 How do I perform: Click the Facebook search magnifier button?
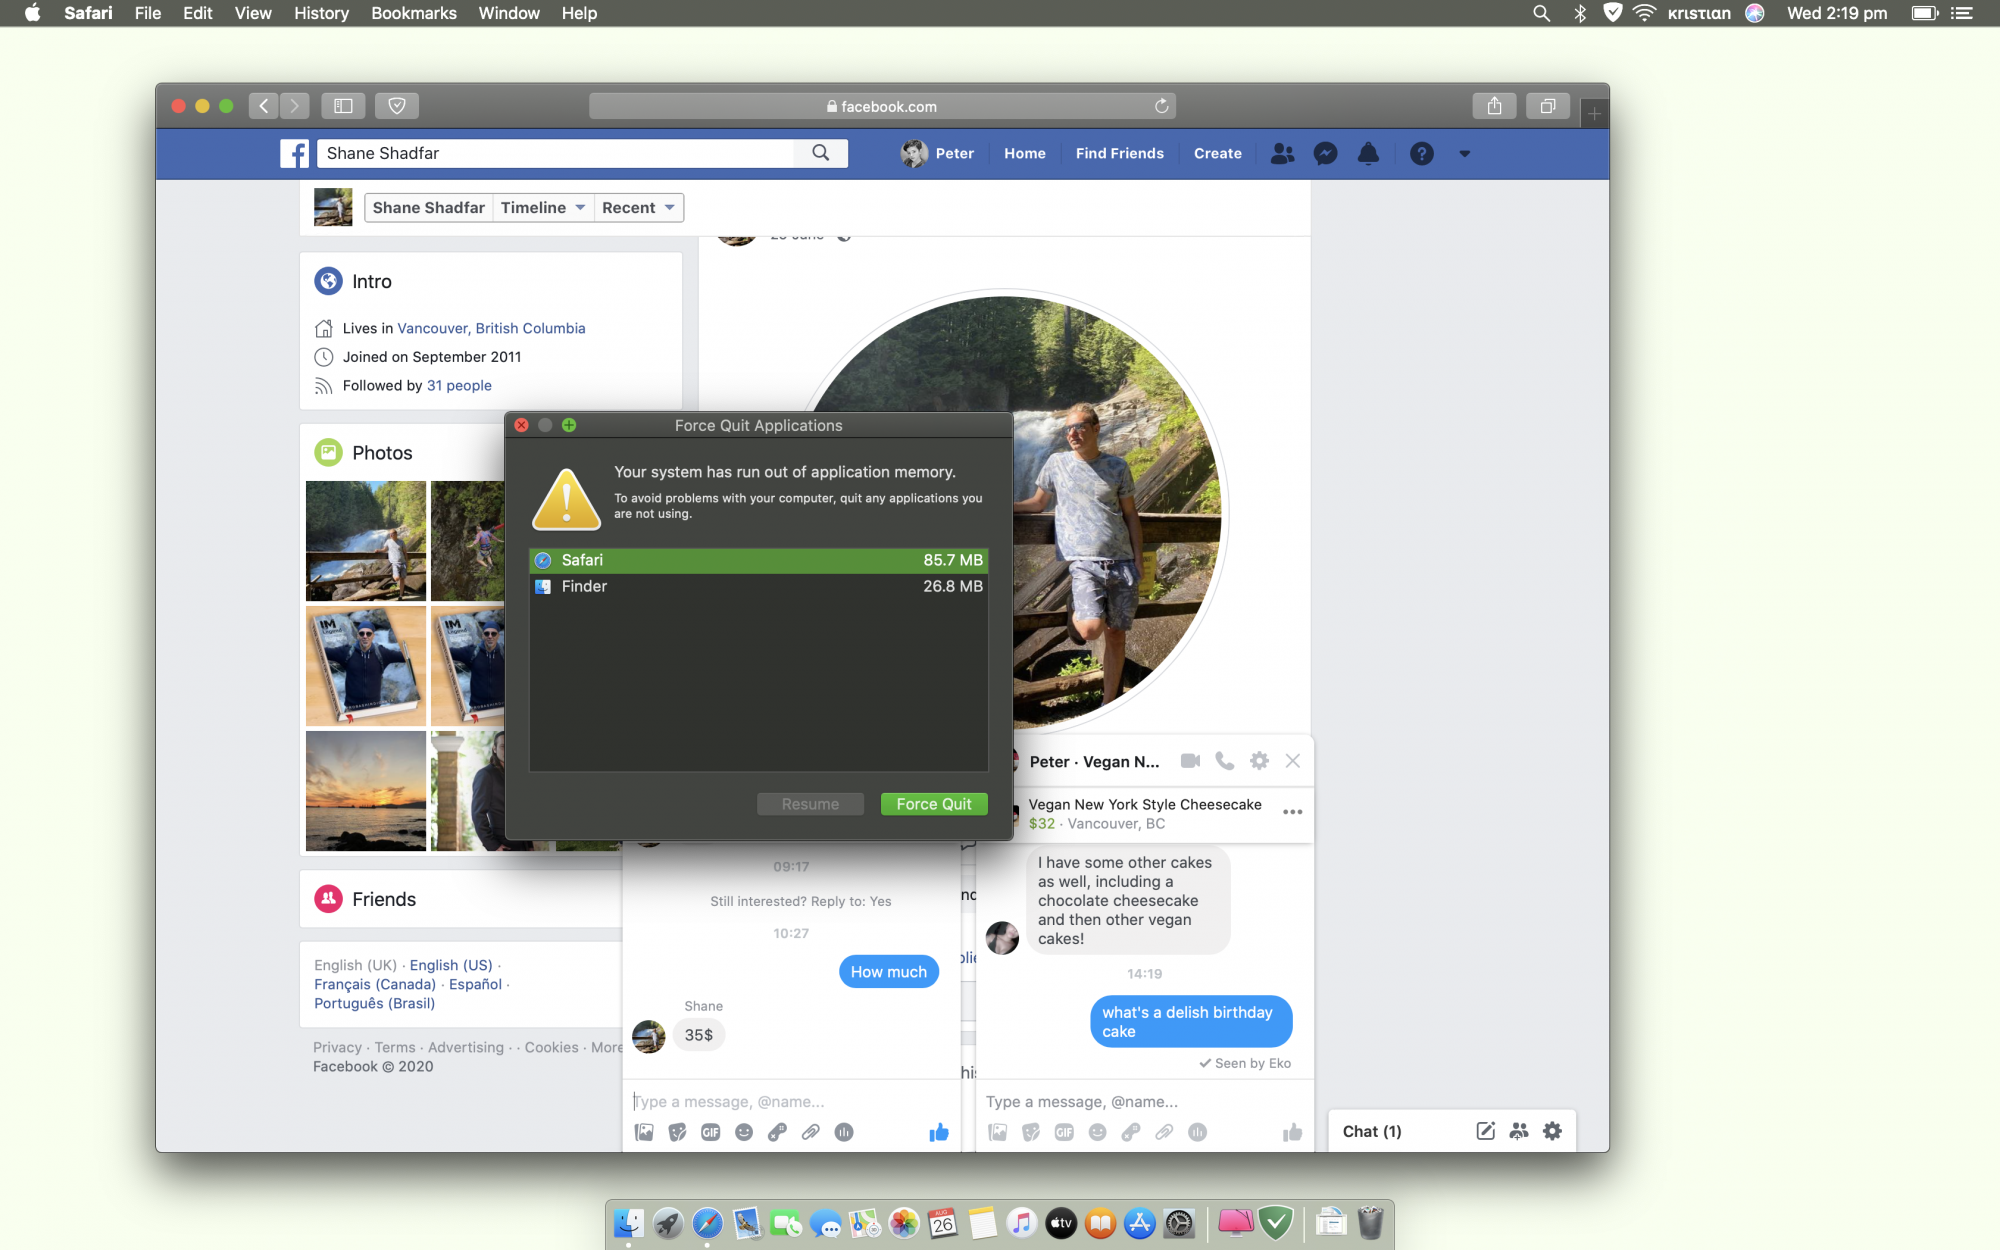[x=821, y=153]
